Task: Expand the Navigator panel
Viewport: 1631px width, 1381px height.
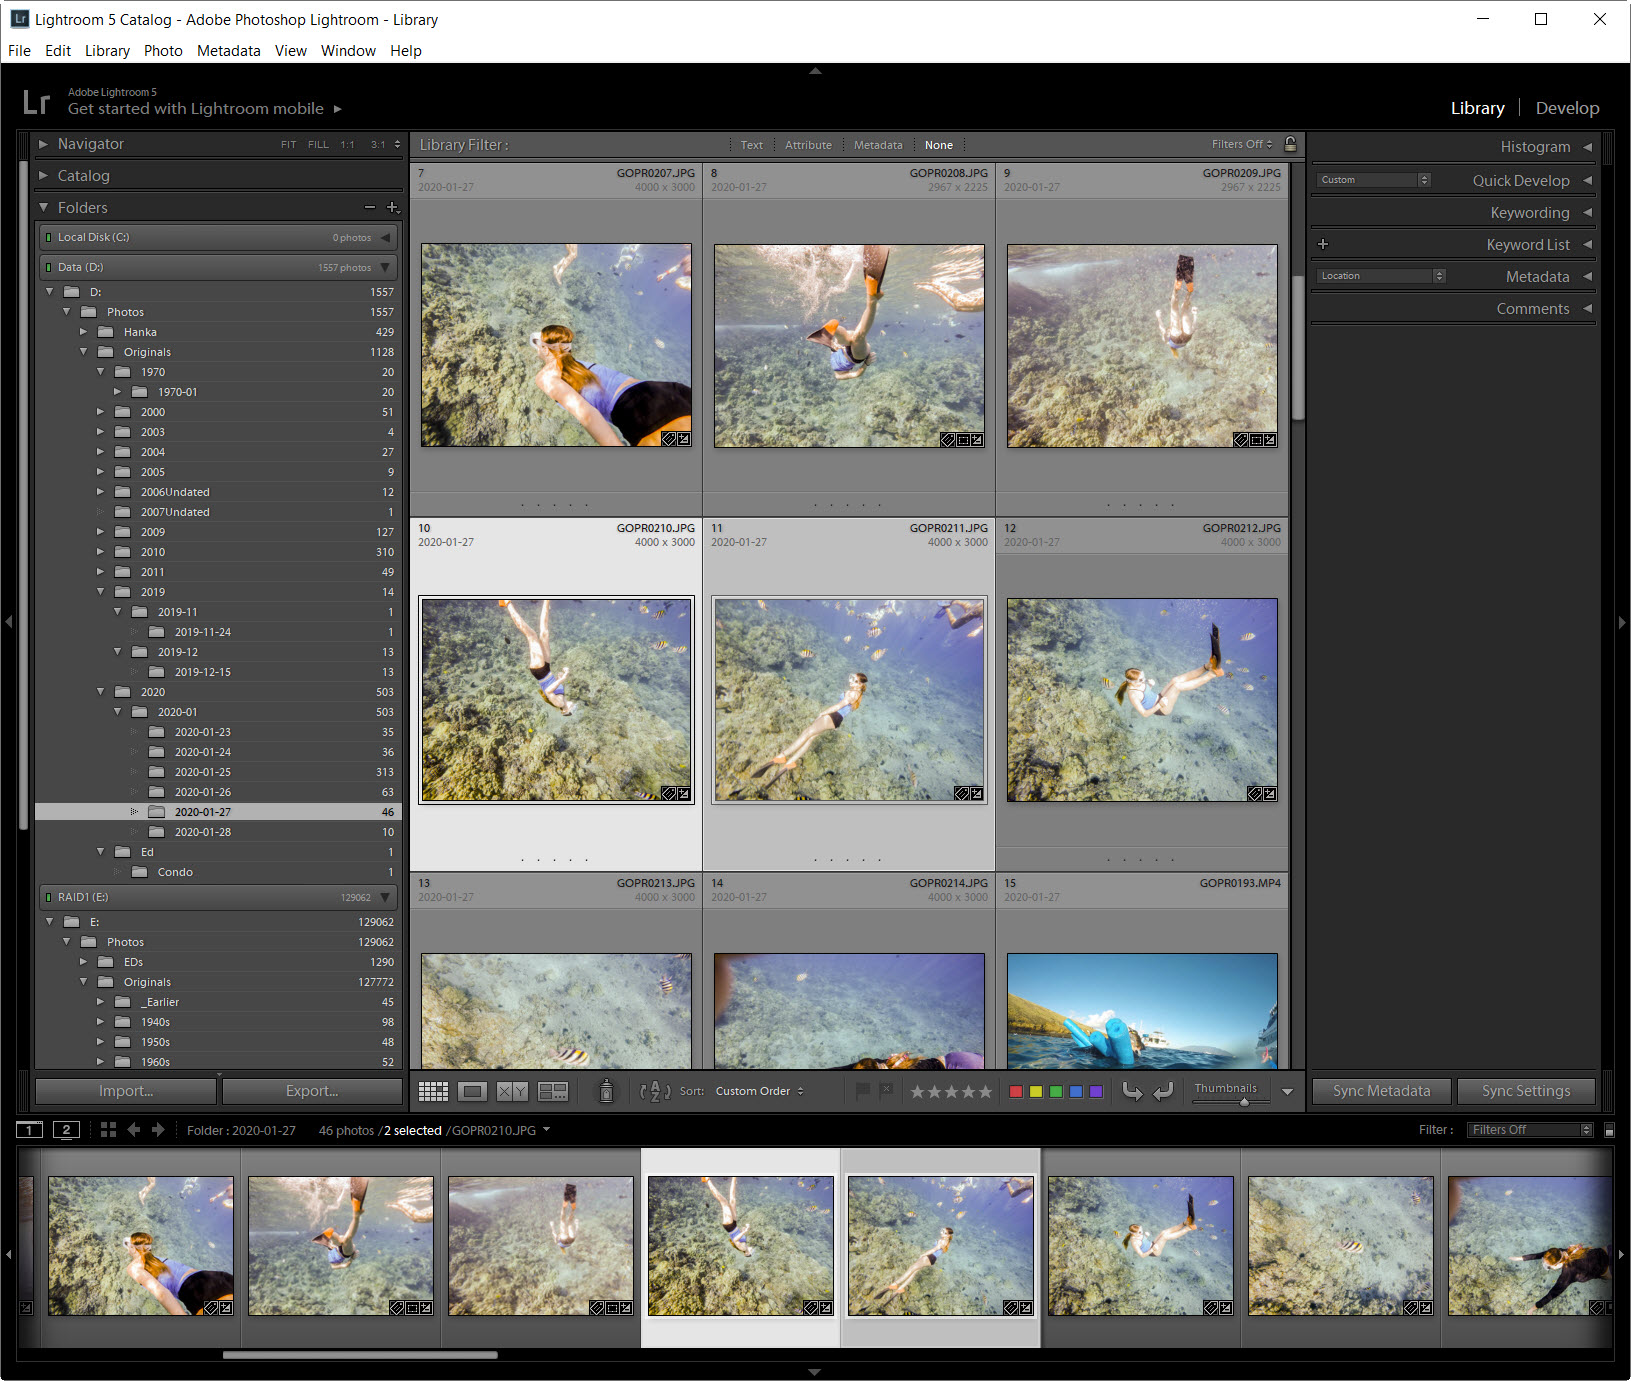Action: point(43,144)
